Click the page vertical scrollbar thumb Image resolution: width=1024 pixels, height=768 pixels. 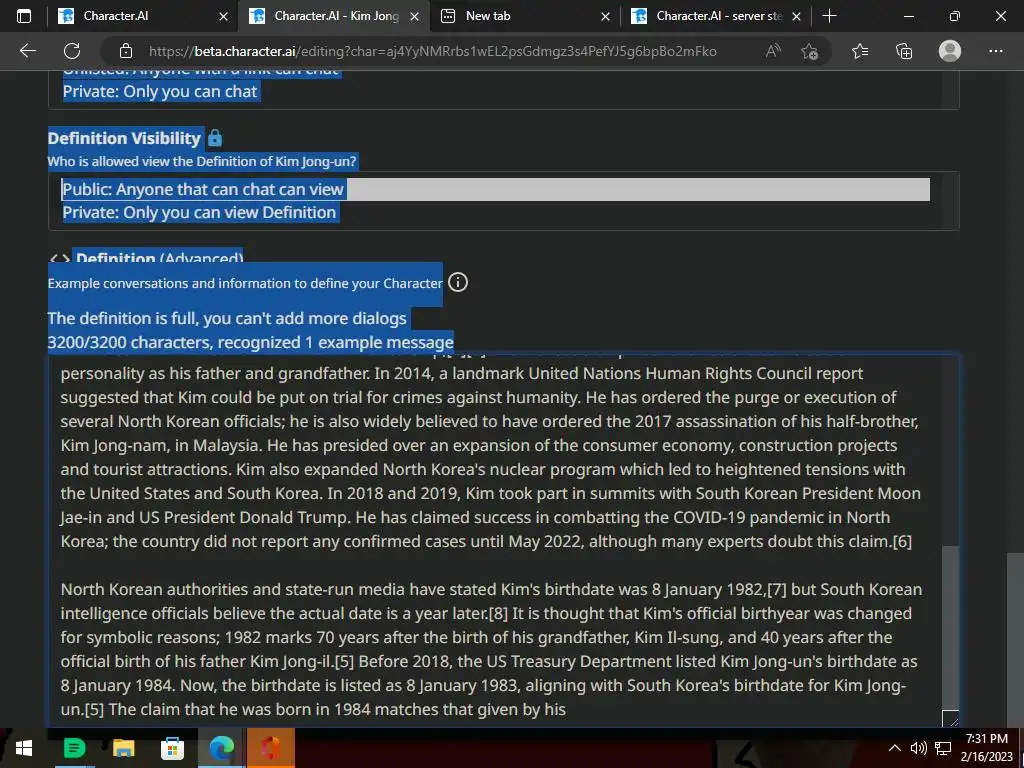point(1016,639)
